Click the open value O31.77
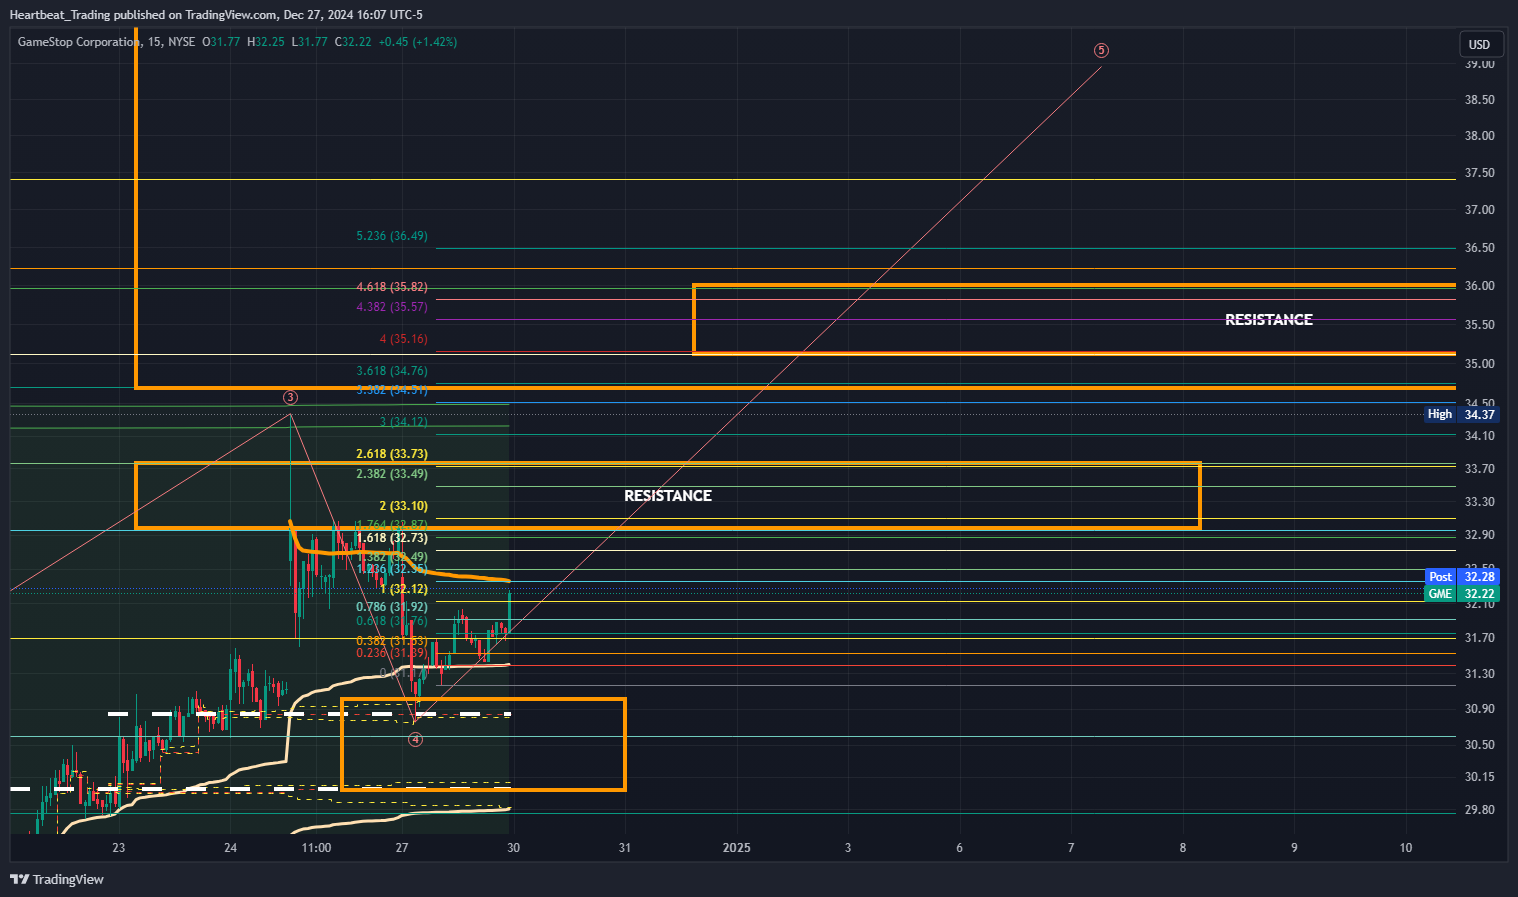Viewport: 1518px width, 897px height. [x=221, y=42]
